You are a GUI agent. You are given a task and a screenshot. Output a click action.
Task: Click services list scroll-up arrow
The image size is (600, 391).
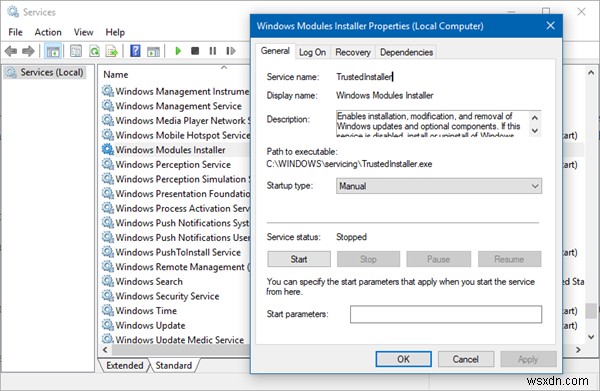tap(591, 72)
